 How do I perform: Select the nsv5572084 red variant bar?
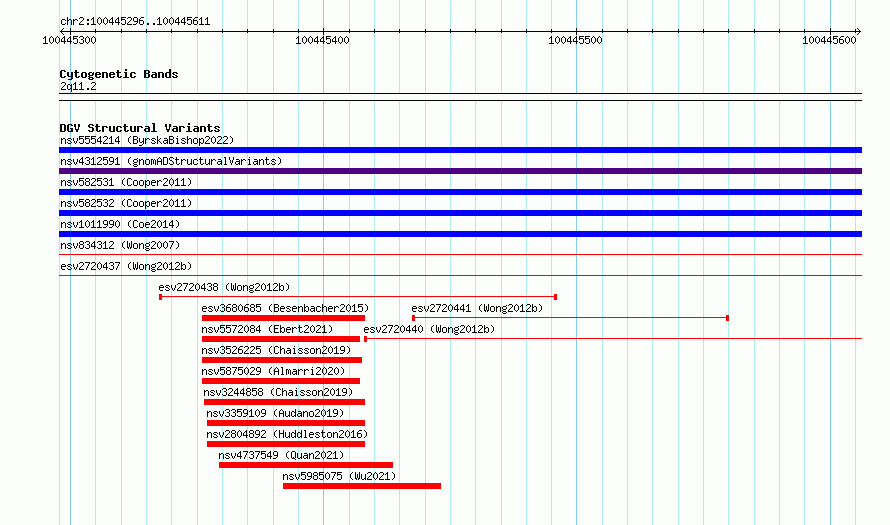tap(281, 339)
